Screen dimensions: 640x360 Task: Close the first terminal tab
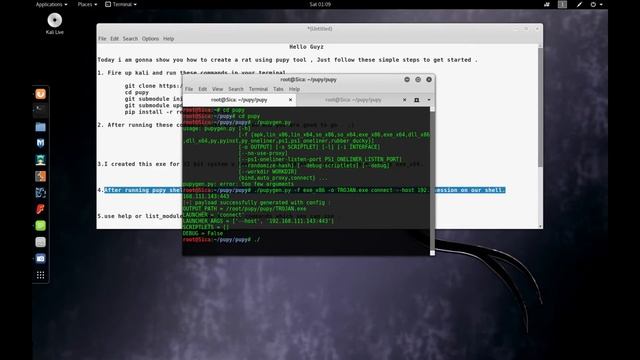[x=290, y=100]
